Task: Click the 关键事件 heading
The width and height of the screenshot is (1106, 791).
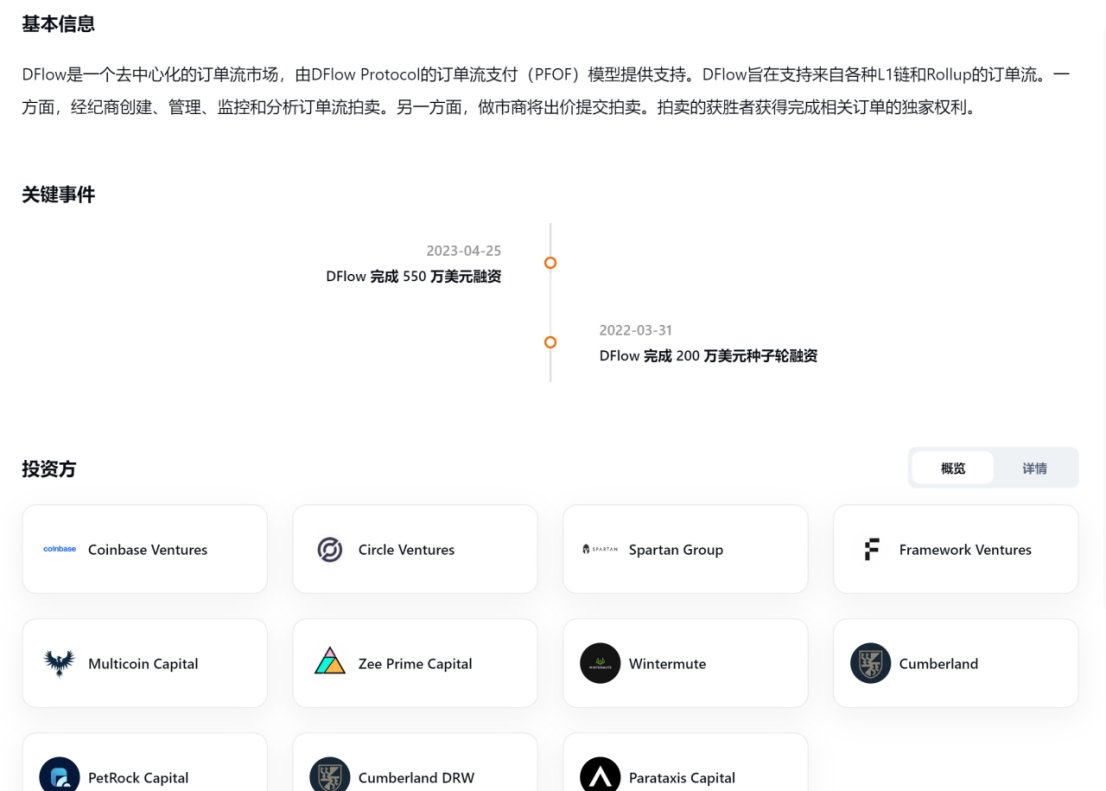Action: tap(58, 195)
